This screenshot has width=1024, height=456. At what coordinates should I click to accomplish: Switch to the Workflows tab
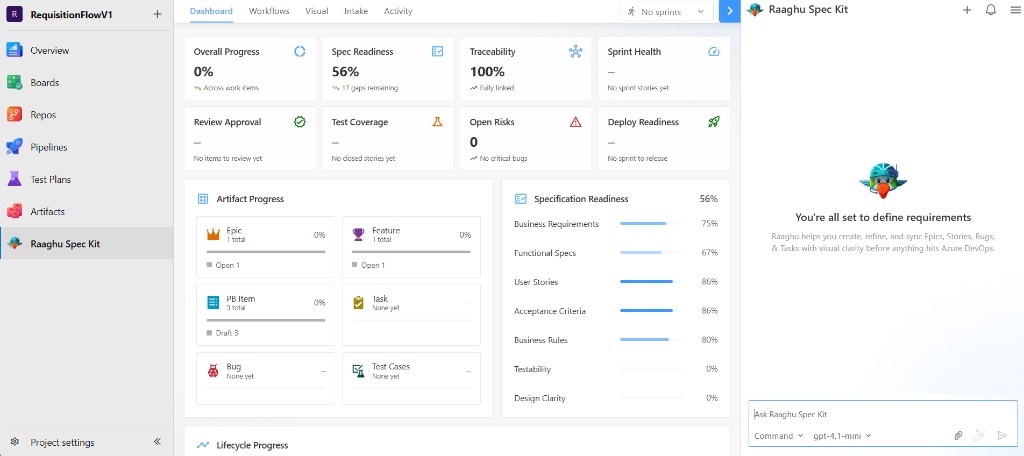(x=269, y=11)
